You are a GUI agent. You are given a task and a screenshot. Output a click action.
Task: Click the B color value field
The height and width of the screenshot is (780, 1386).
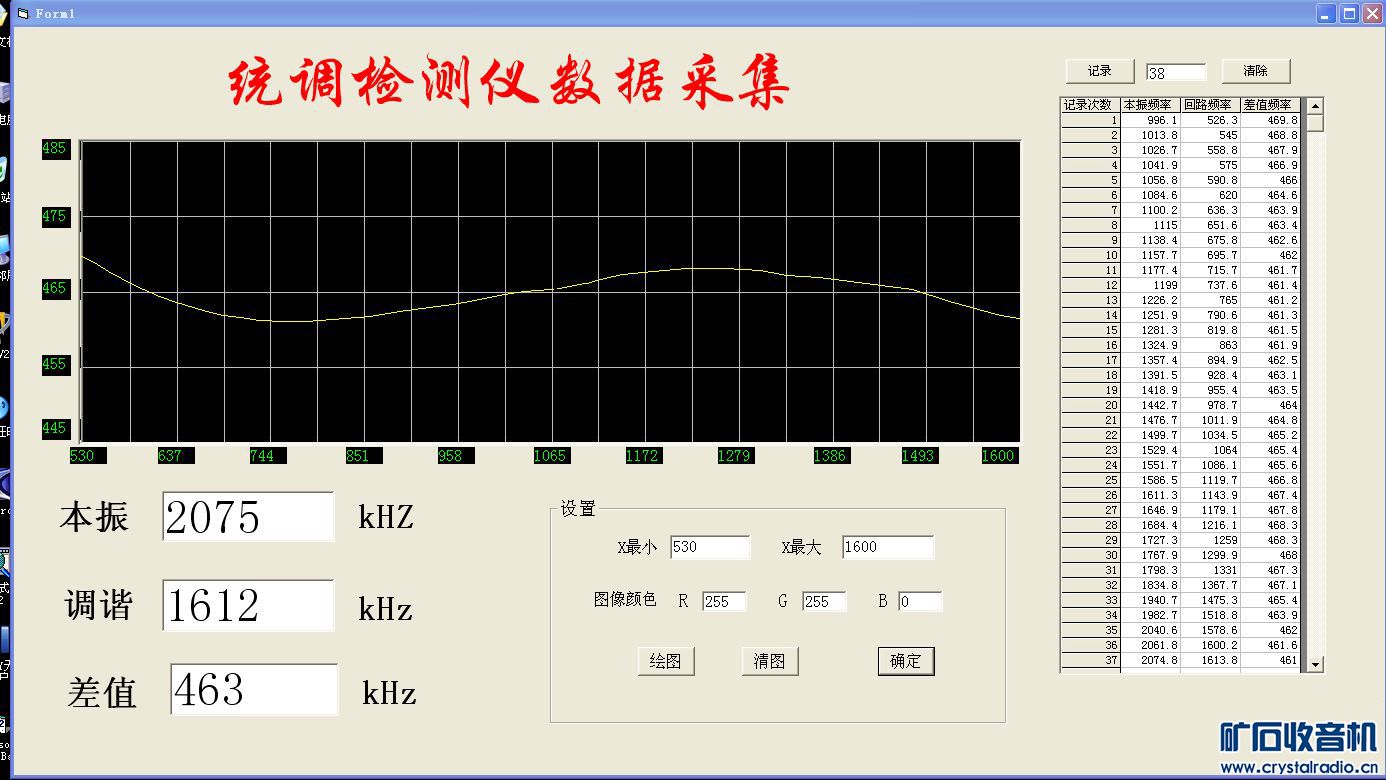pos(920,602)
